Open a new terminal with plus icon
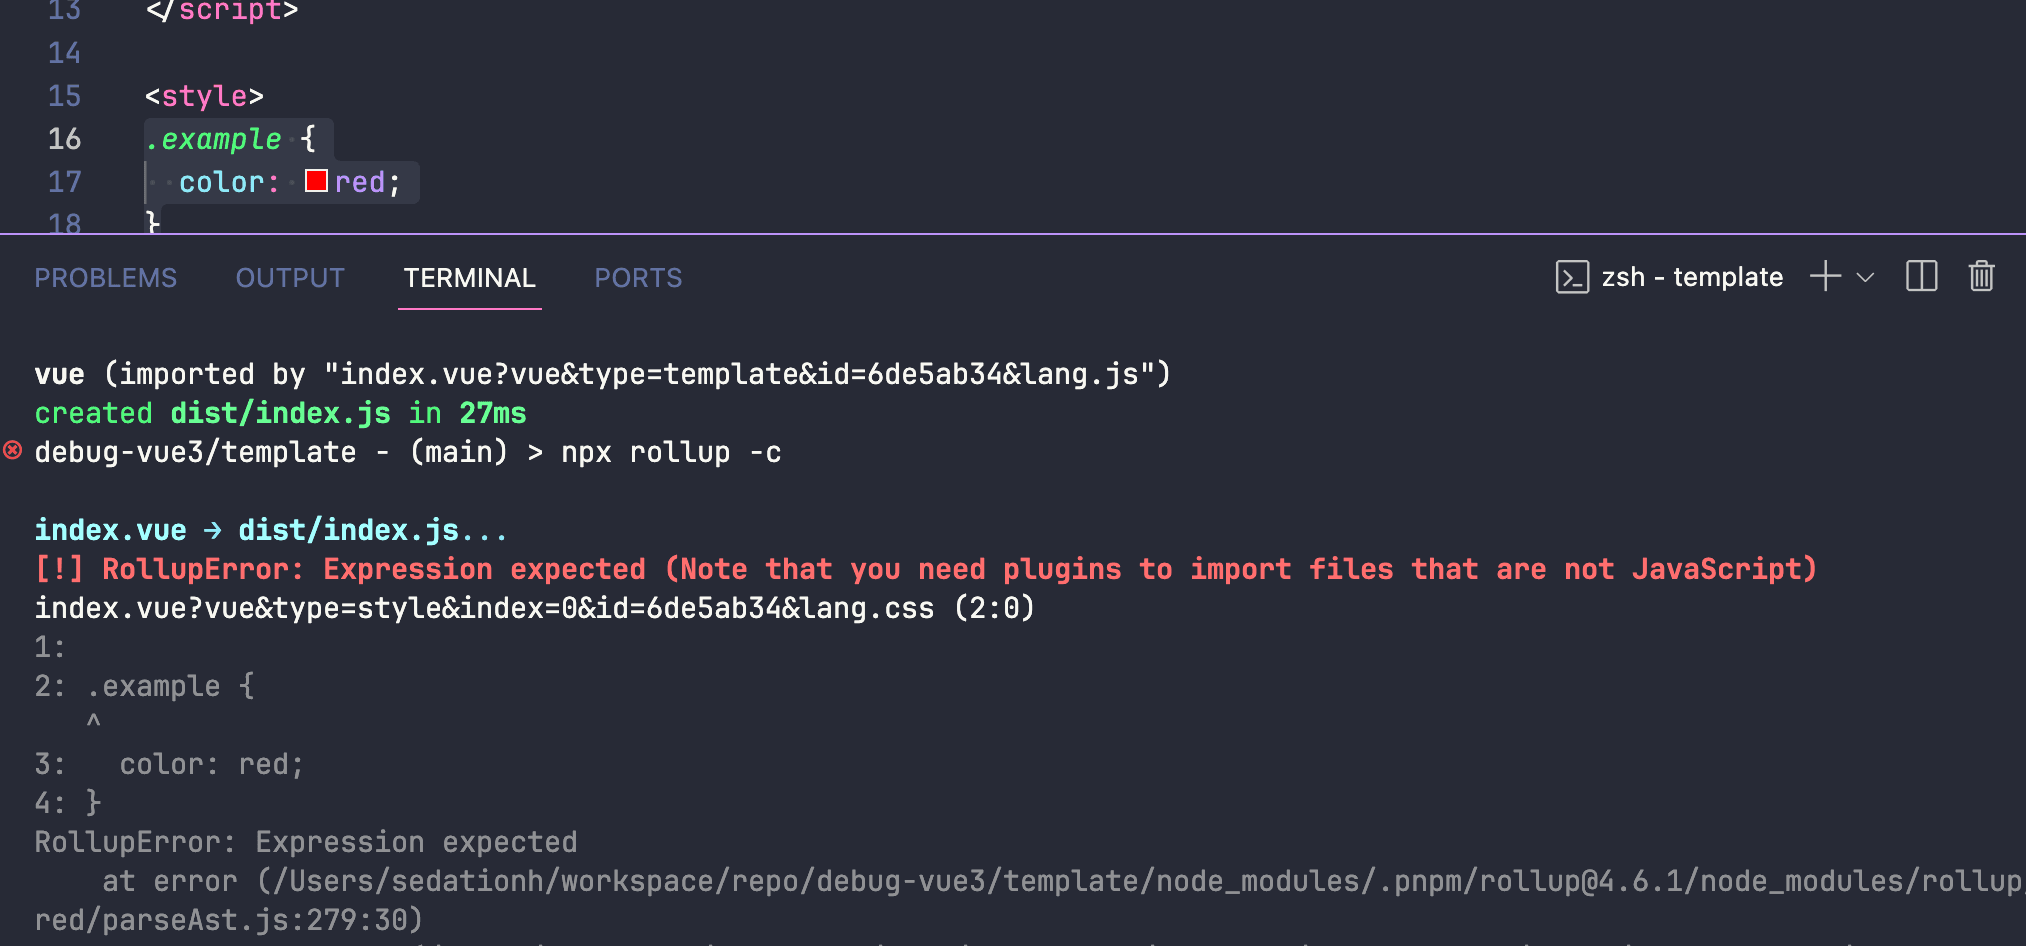The image size is (2026, 946). pyautogui.click(x=1825, y=276)
